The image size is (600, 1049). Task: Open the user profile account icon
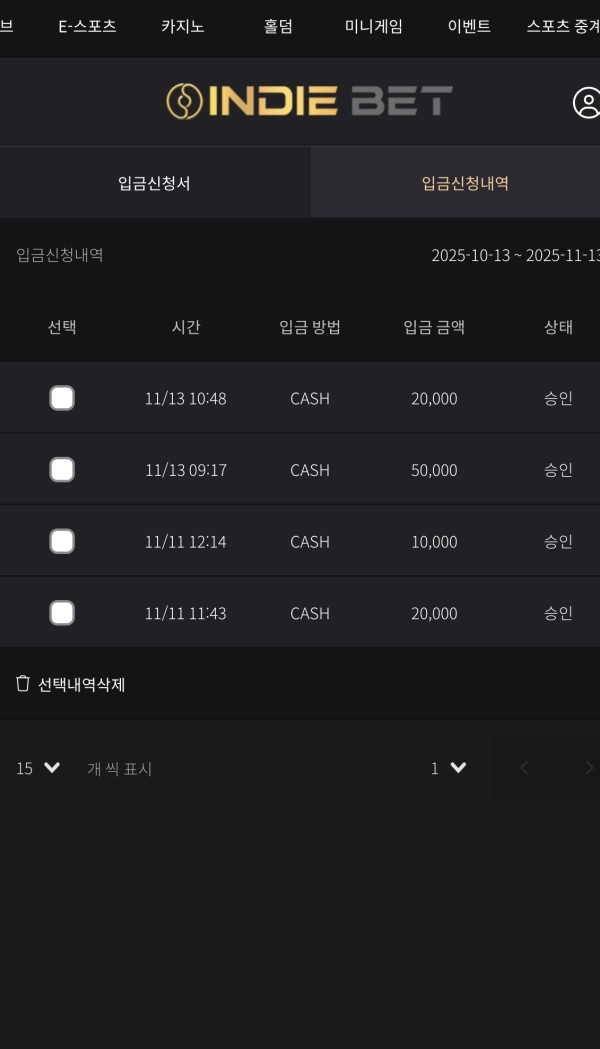[586, 101]
